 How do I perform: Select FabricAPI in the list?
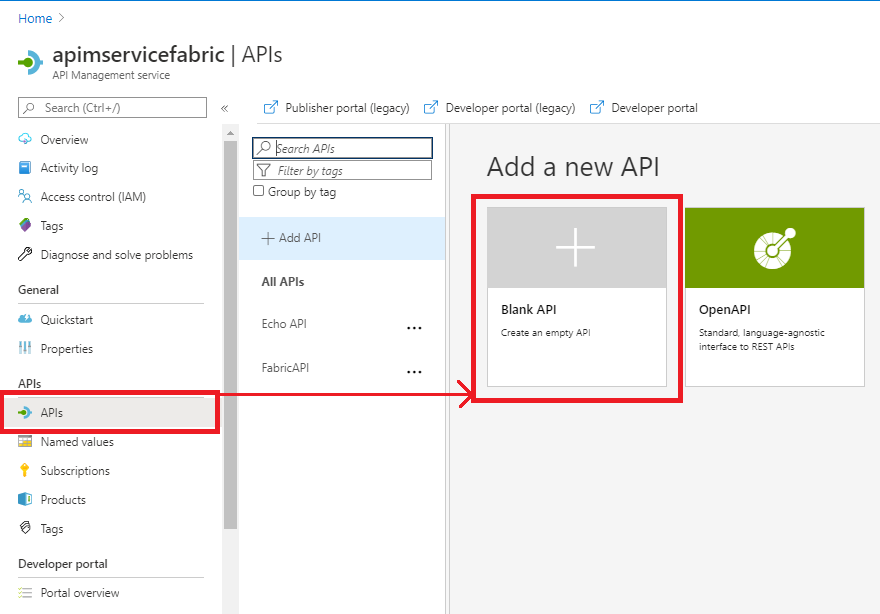(x=285, y=368)
